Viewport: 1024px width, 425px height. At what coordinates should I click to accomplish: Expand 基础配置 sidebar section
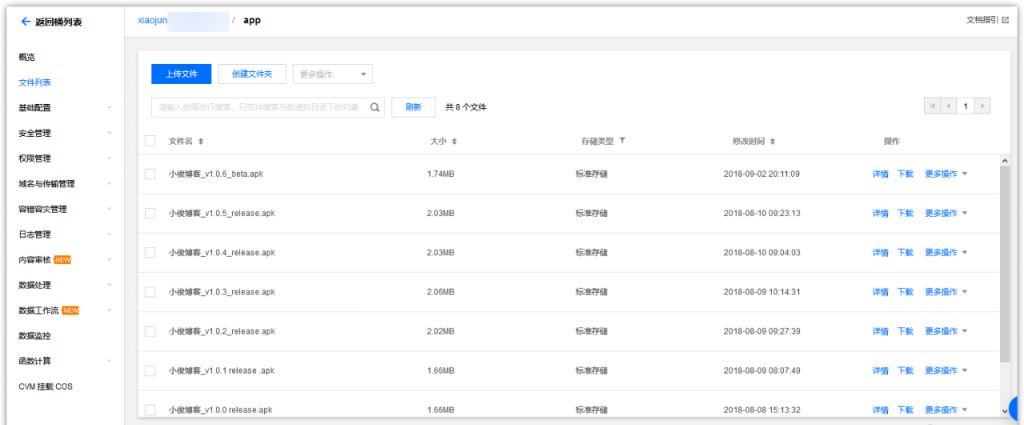tap(109, 108)
